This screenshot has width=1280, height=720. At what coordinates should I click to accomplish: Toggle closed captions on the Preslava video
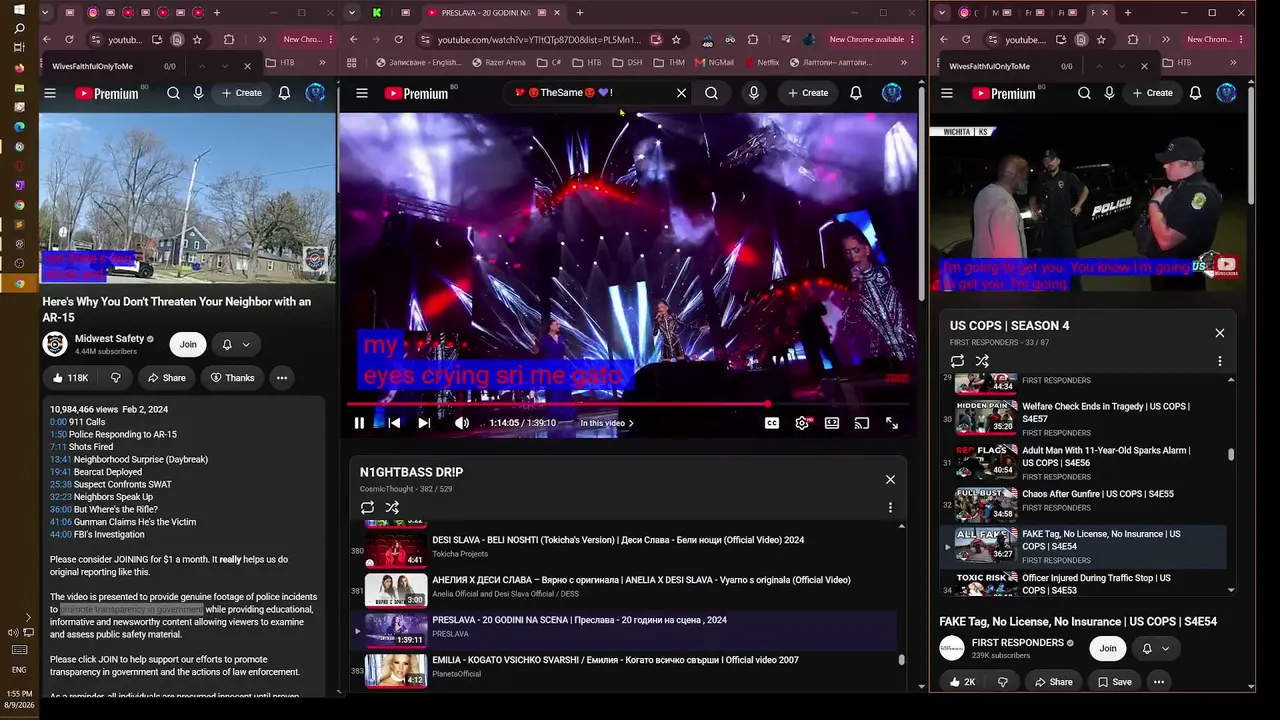[x=772, y=423]
